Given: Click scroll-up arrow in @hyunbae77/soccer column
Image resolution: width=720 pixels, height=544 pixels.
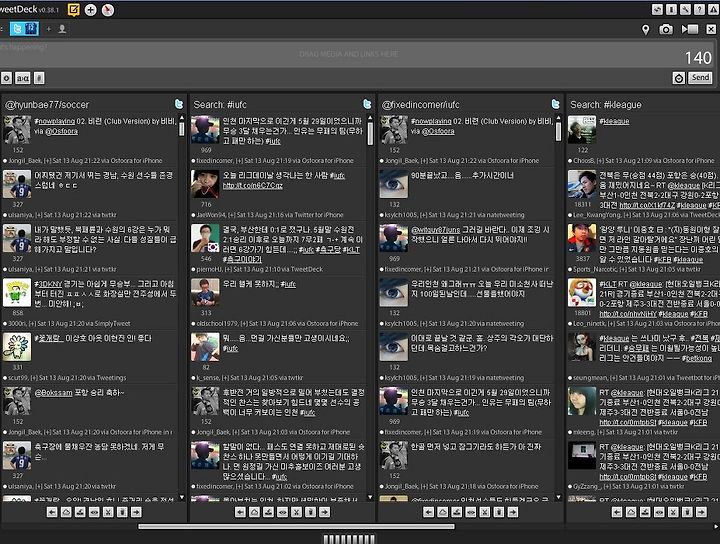Looking at the screenshot, I should pyautogui.click(x=182, y=118).
